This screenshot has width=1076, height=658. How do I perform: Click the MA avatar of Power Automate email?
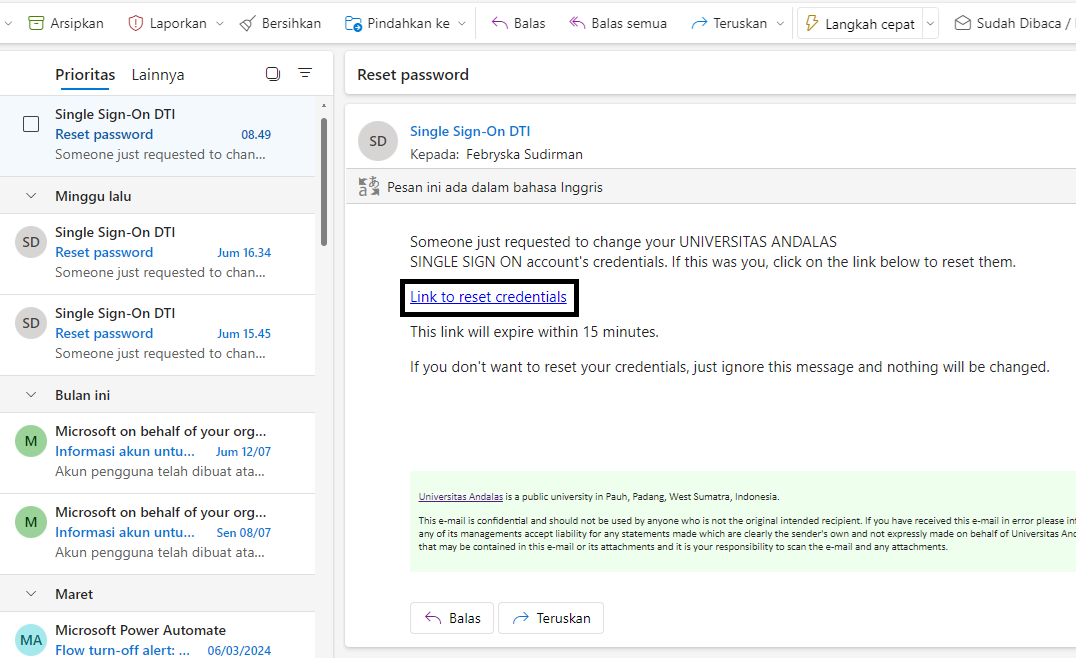tap(31, 640)
